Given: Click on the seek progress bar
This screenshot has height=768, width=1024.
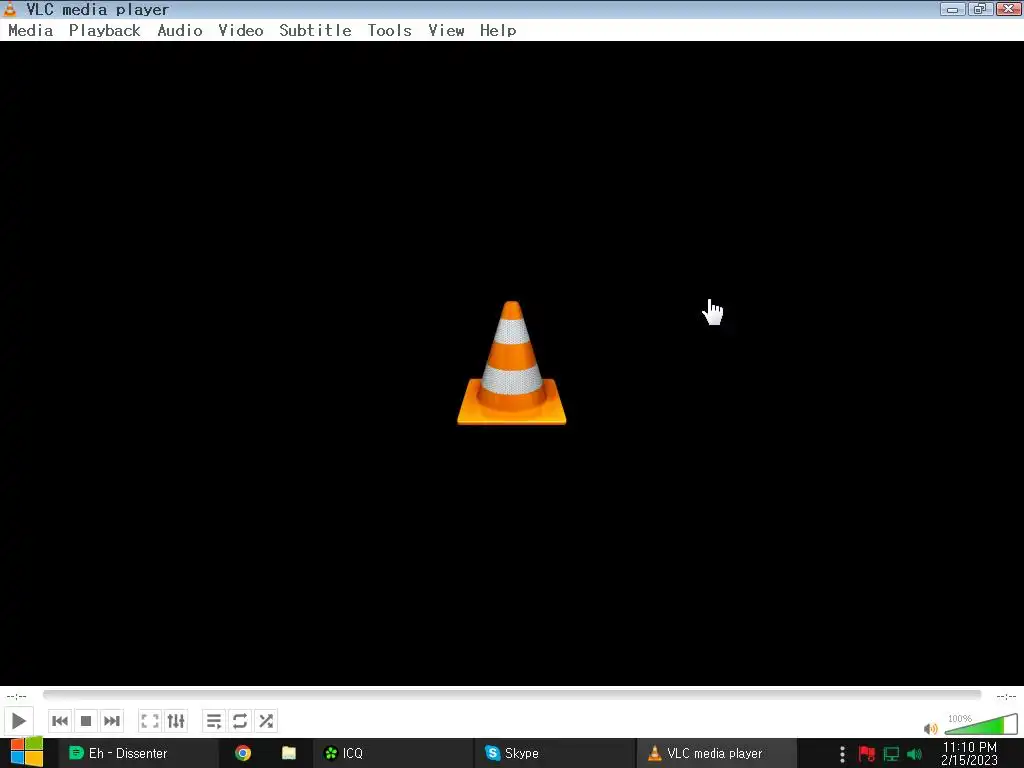Looking at the screenshot, I should [x=512, y=695].
